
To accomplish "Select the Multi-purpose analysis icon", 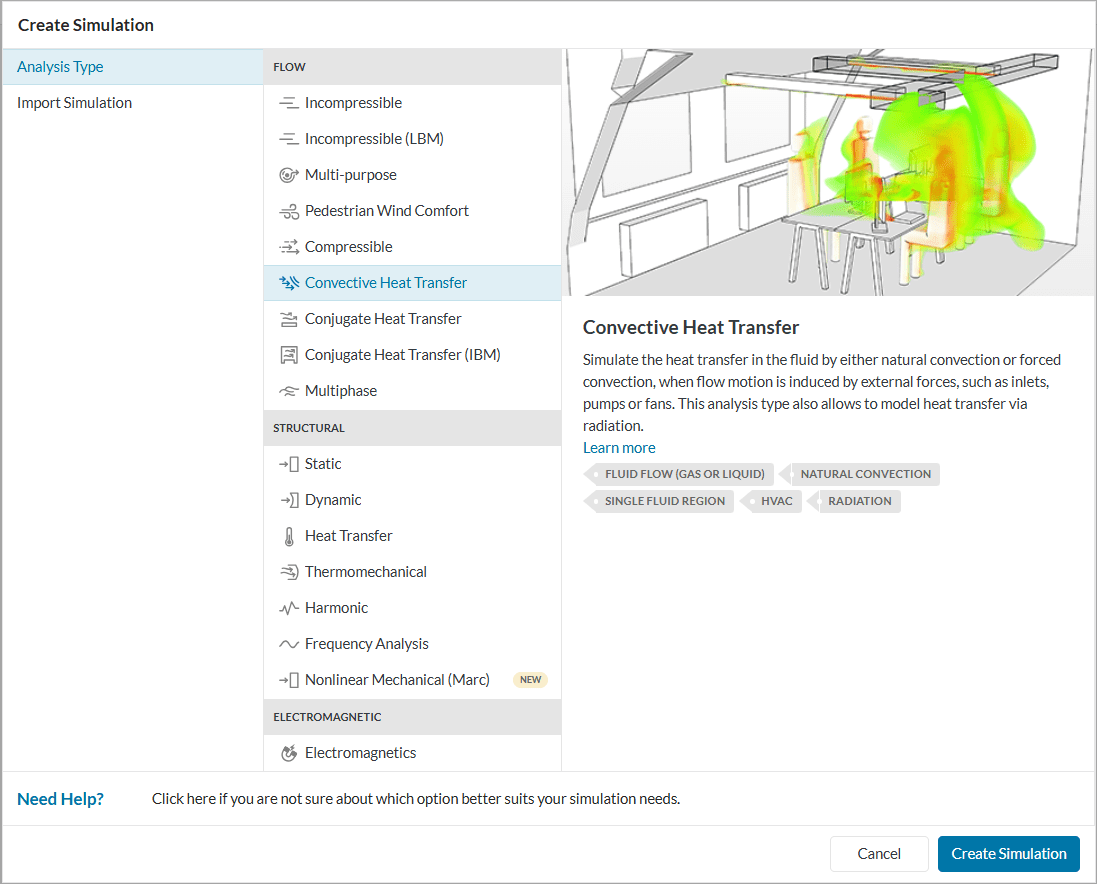I will [x=288, y=175].
